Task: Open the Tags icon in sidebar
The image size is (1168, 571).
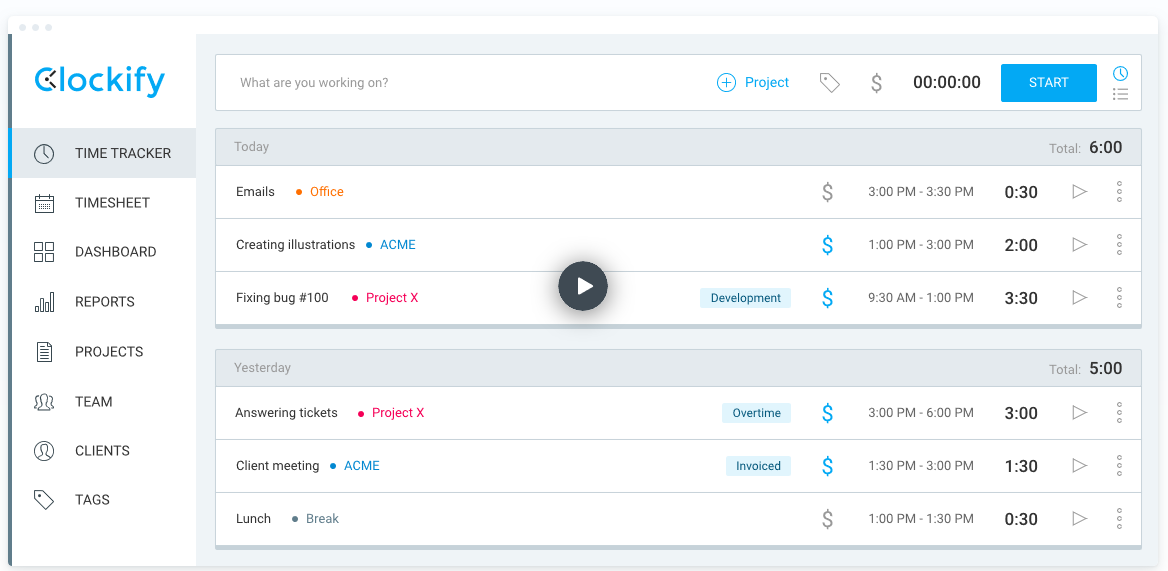Action: (x=44, y=500)
